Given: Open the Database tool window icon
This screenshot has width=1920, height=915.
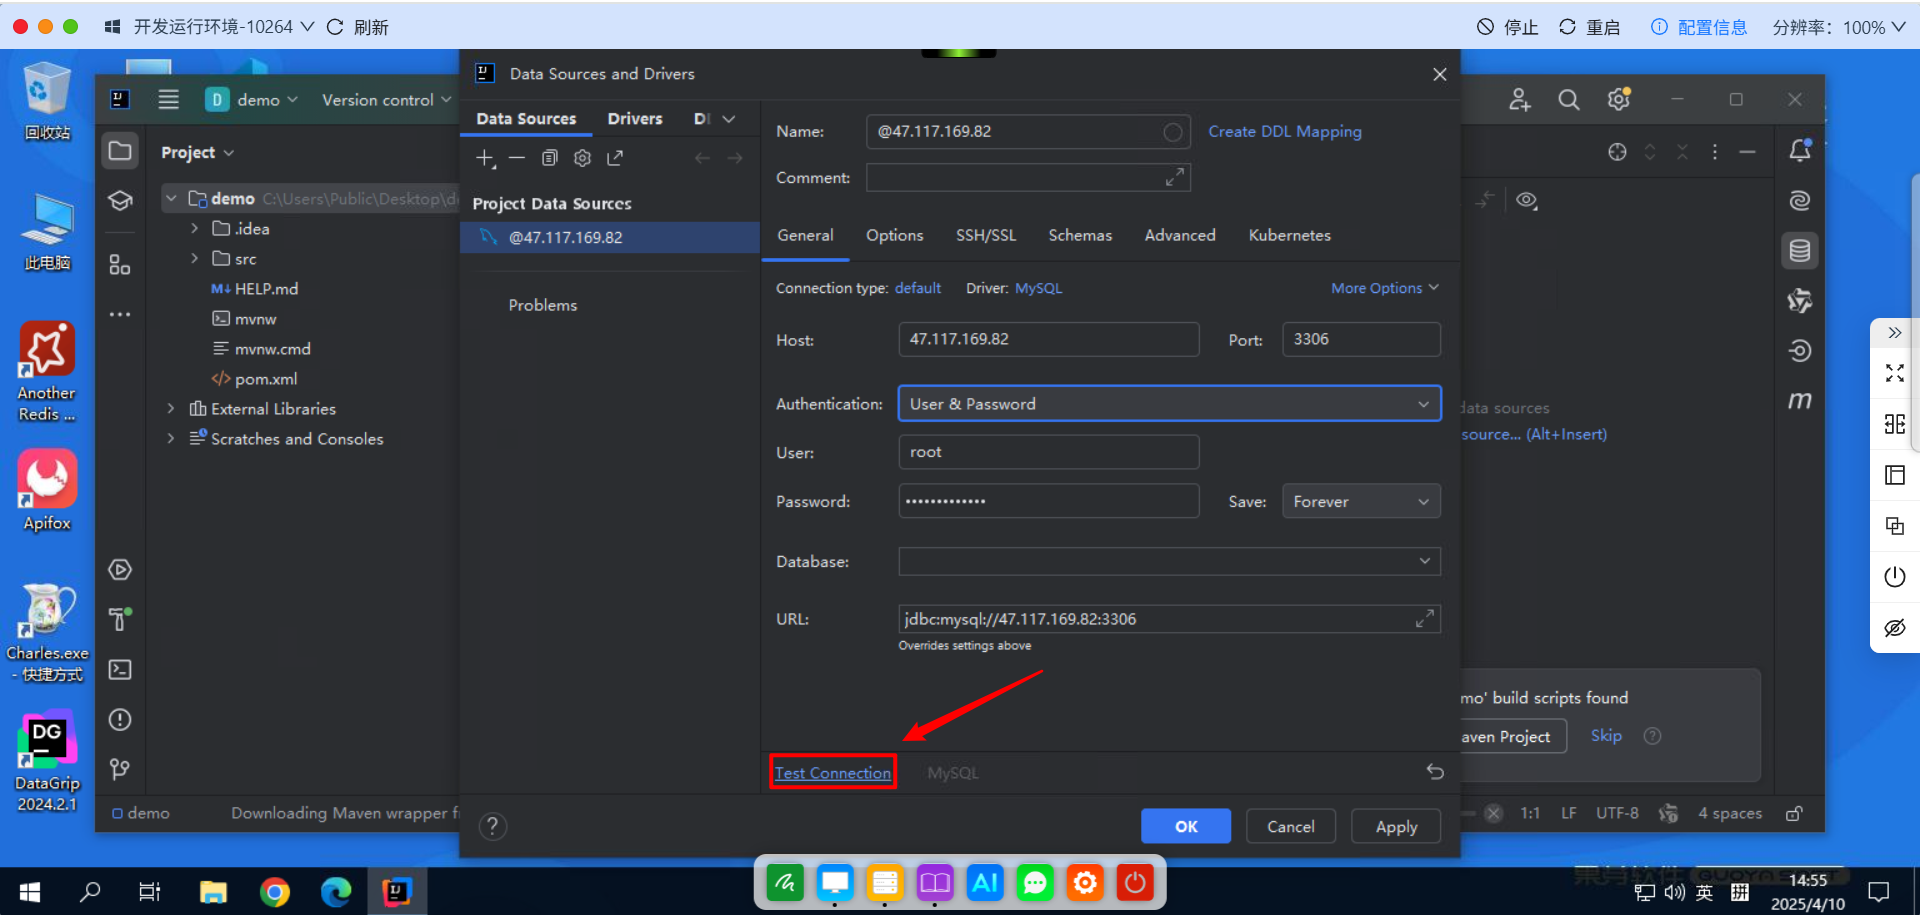Looking at the screenshot, I should (1800, 251).
